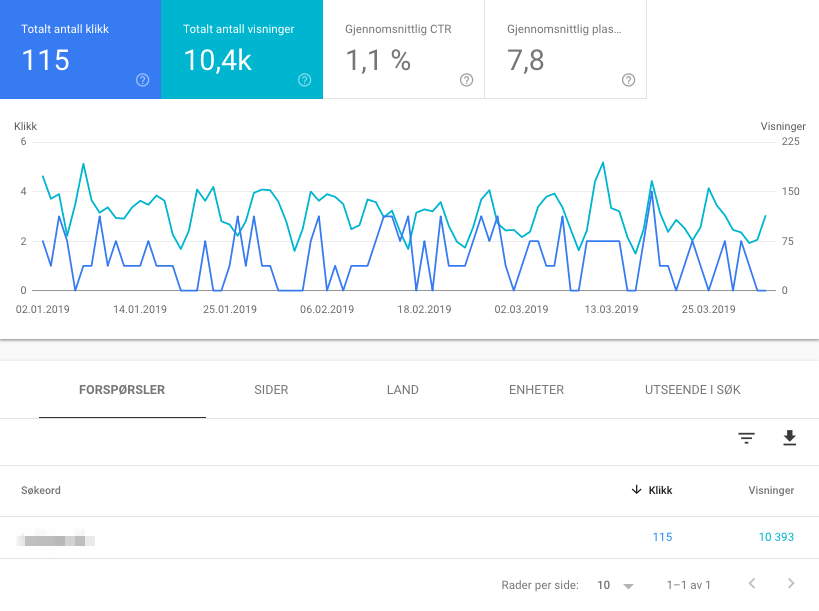Go to previous page of results

click(752, 583)
